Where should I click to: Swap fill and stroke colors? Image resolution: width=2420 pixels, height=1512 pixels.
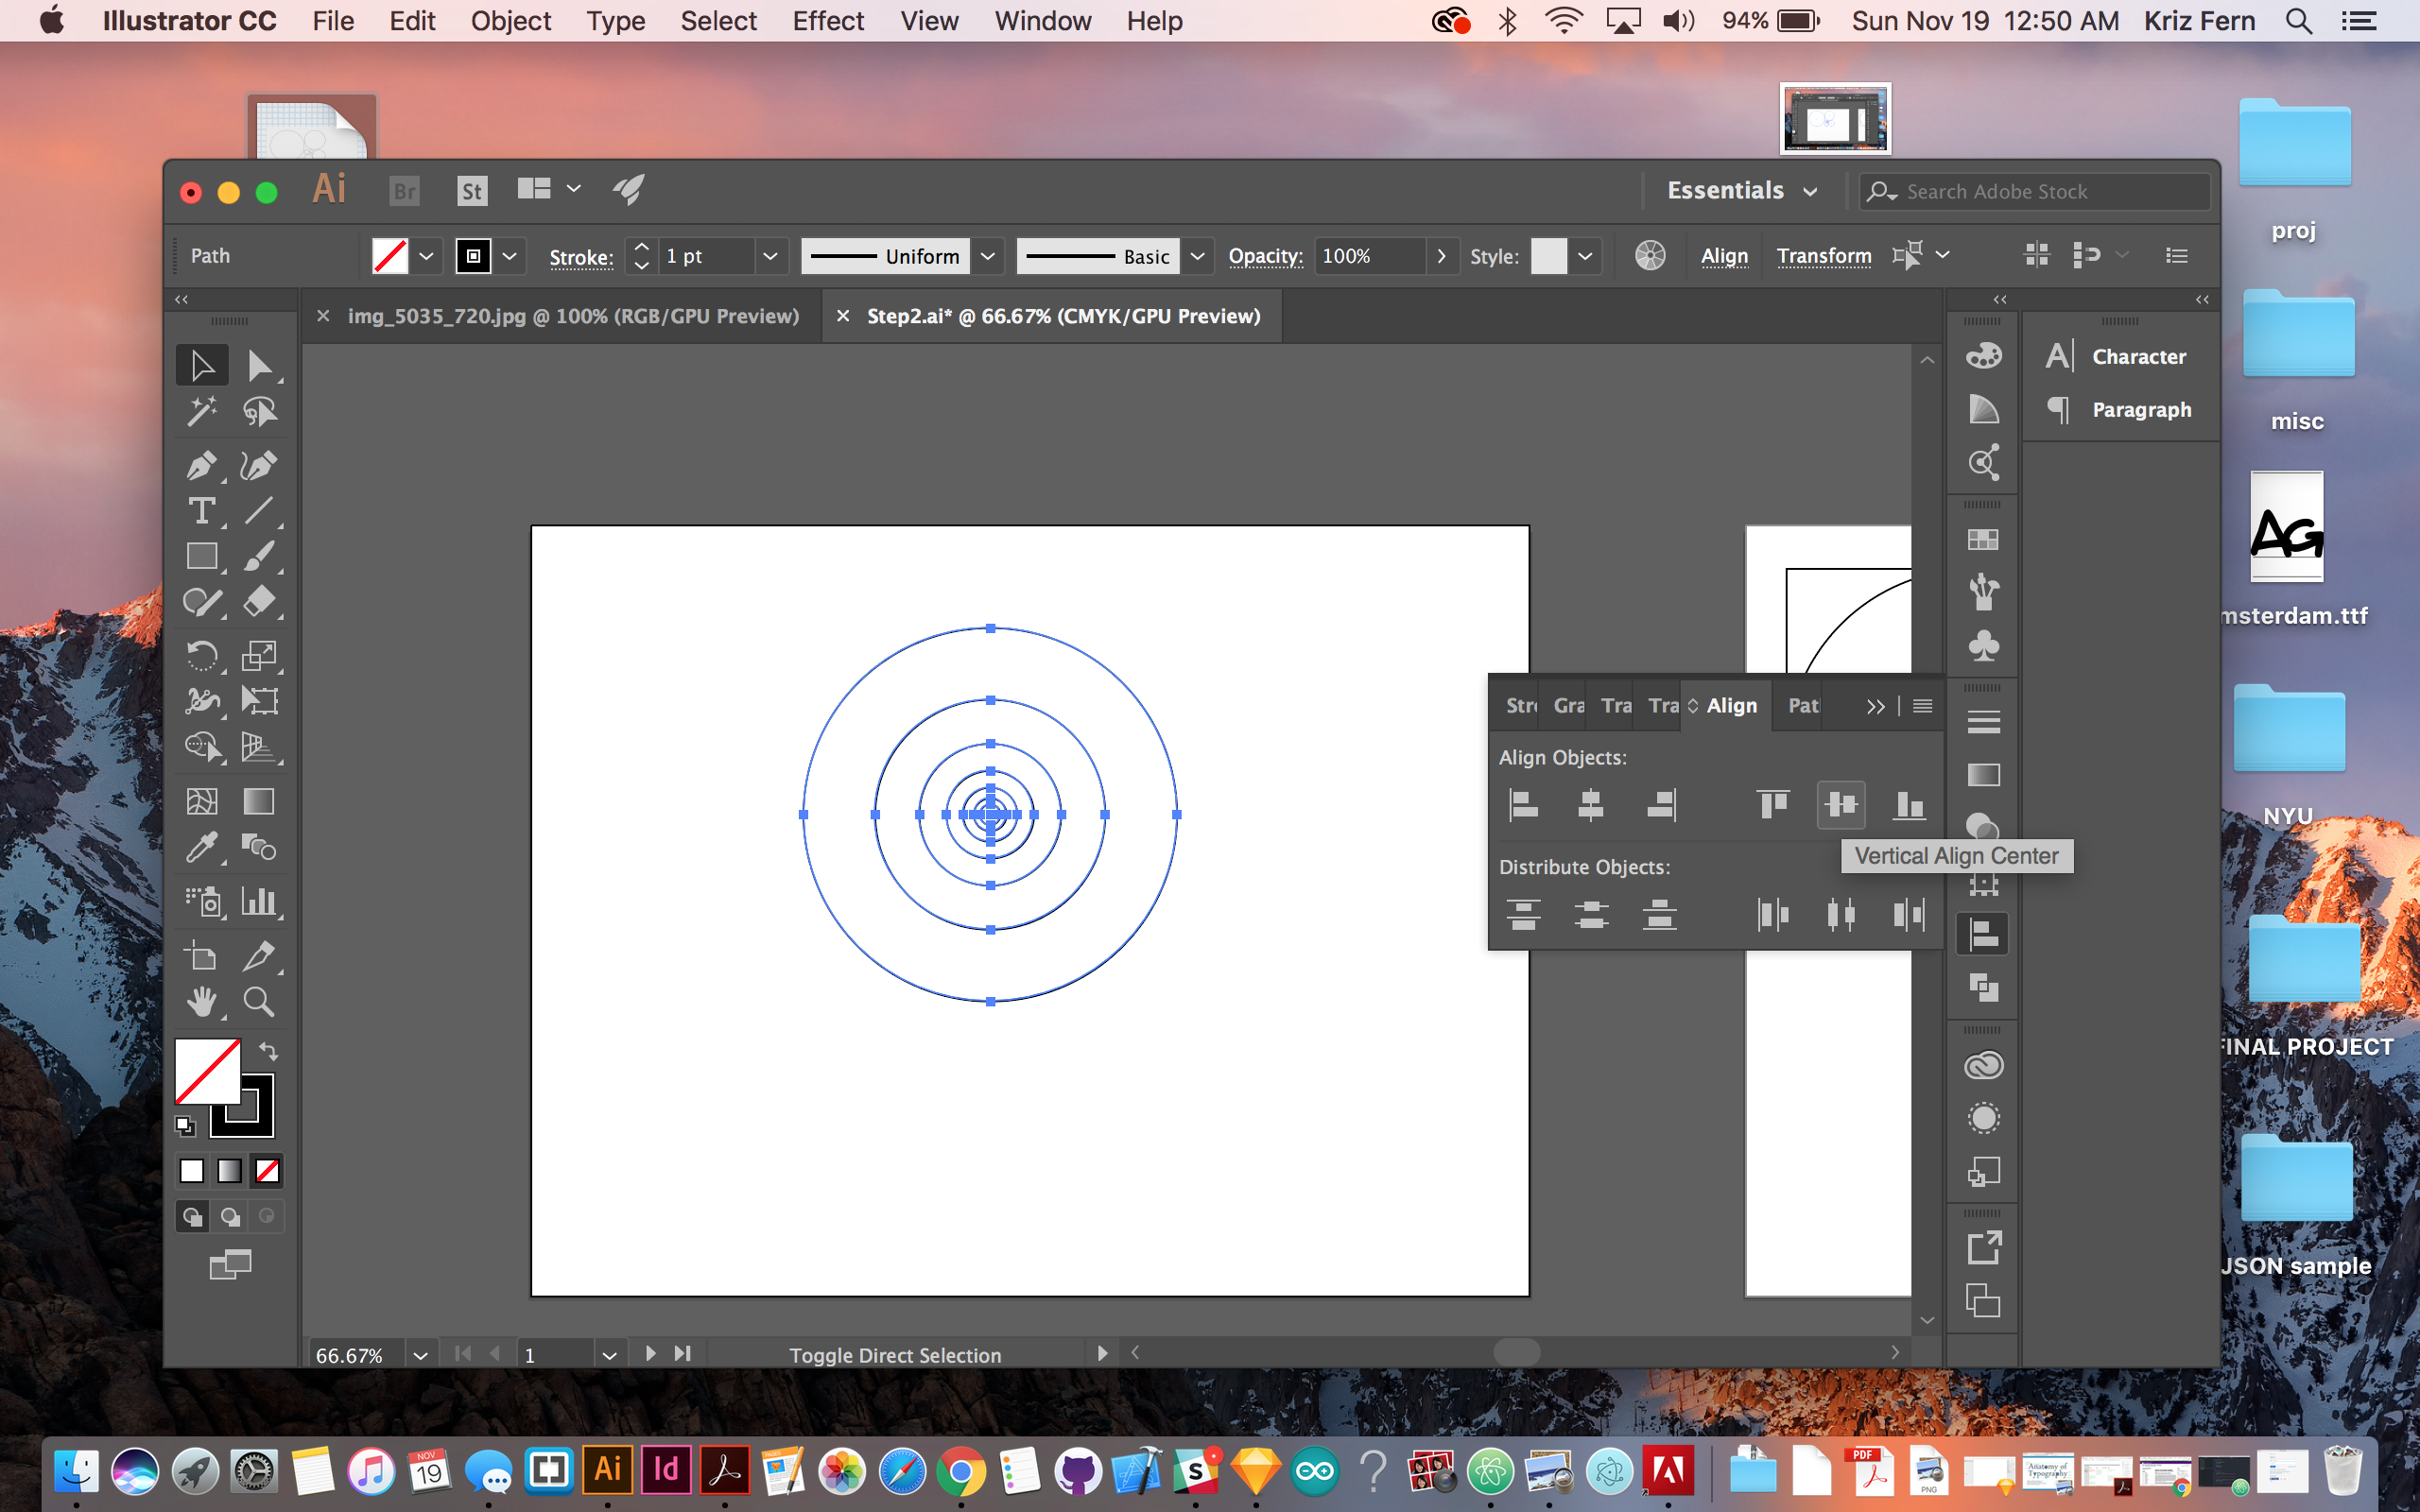point(268,1051)
